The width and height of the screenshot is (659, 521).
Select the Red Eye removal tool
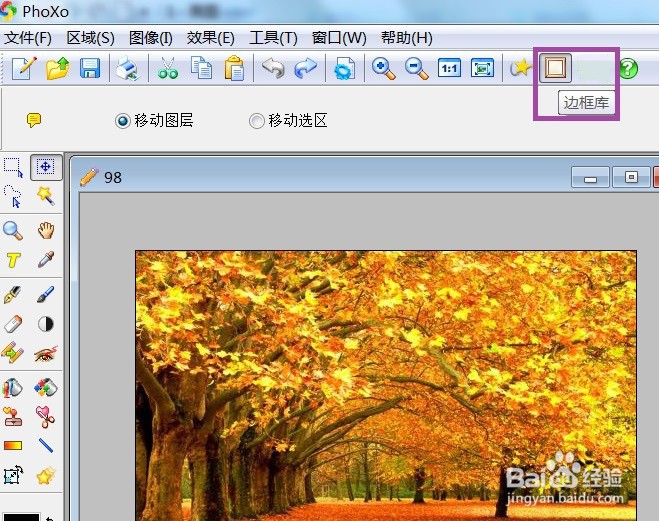point(46,353)
